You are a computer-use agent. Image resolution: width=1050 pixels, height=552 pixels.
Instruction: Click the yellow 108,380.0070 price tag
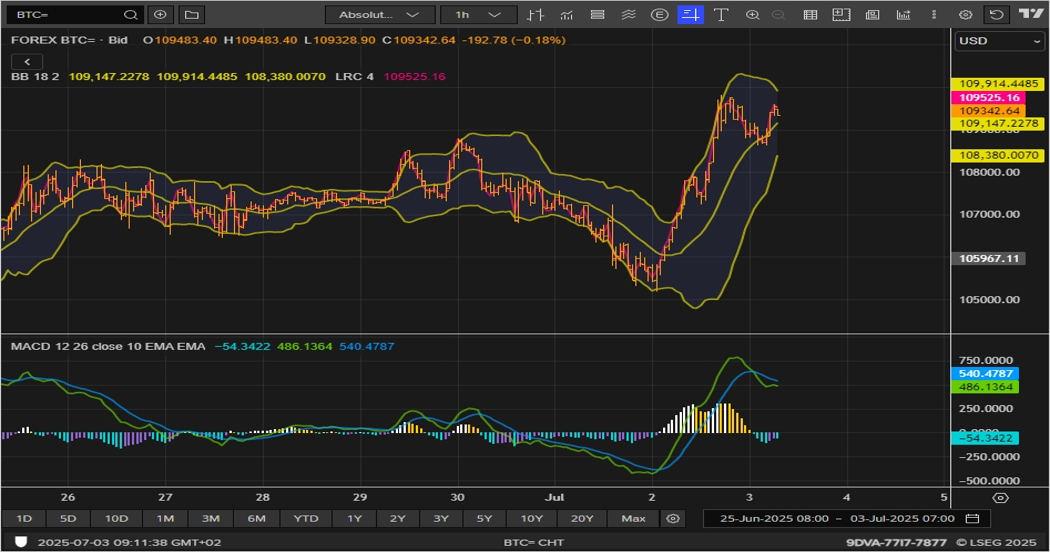[x=997, y=155]
